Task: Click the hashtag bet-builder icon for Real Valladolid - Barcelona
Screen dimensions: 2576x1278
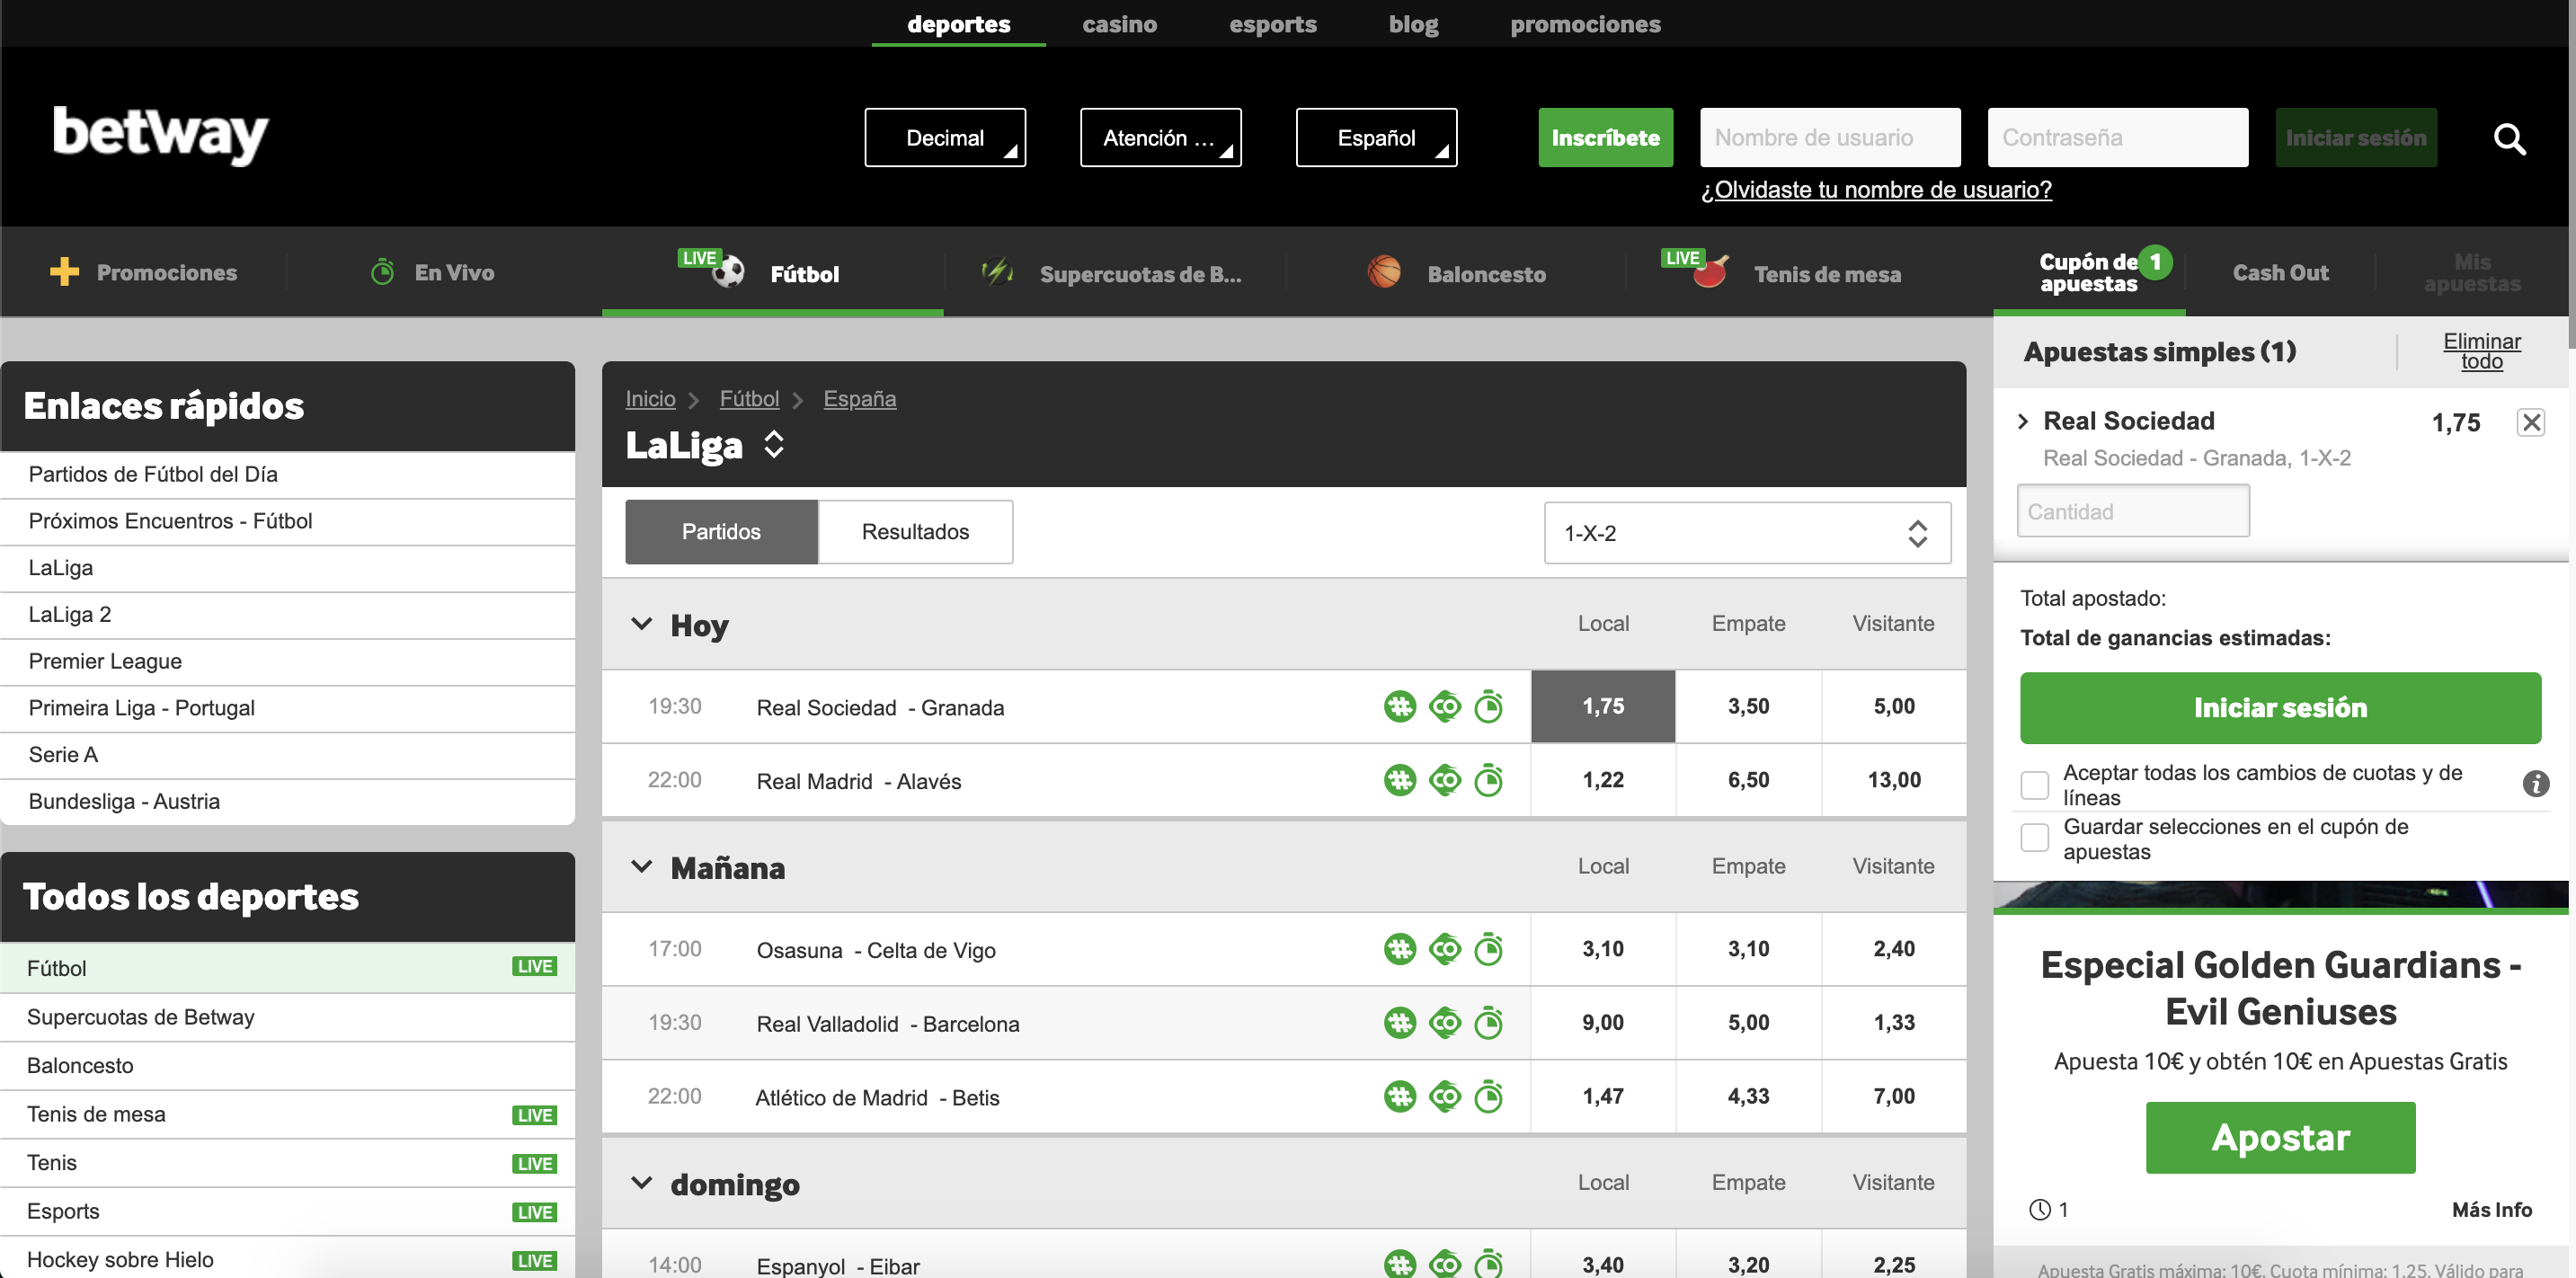Action: coord(1400,1023)
